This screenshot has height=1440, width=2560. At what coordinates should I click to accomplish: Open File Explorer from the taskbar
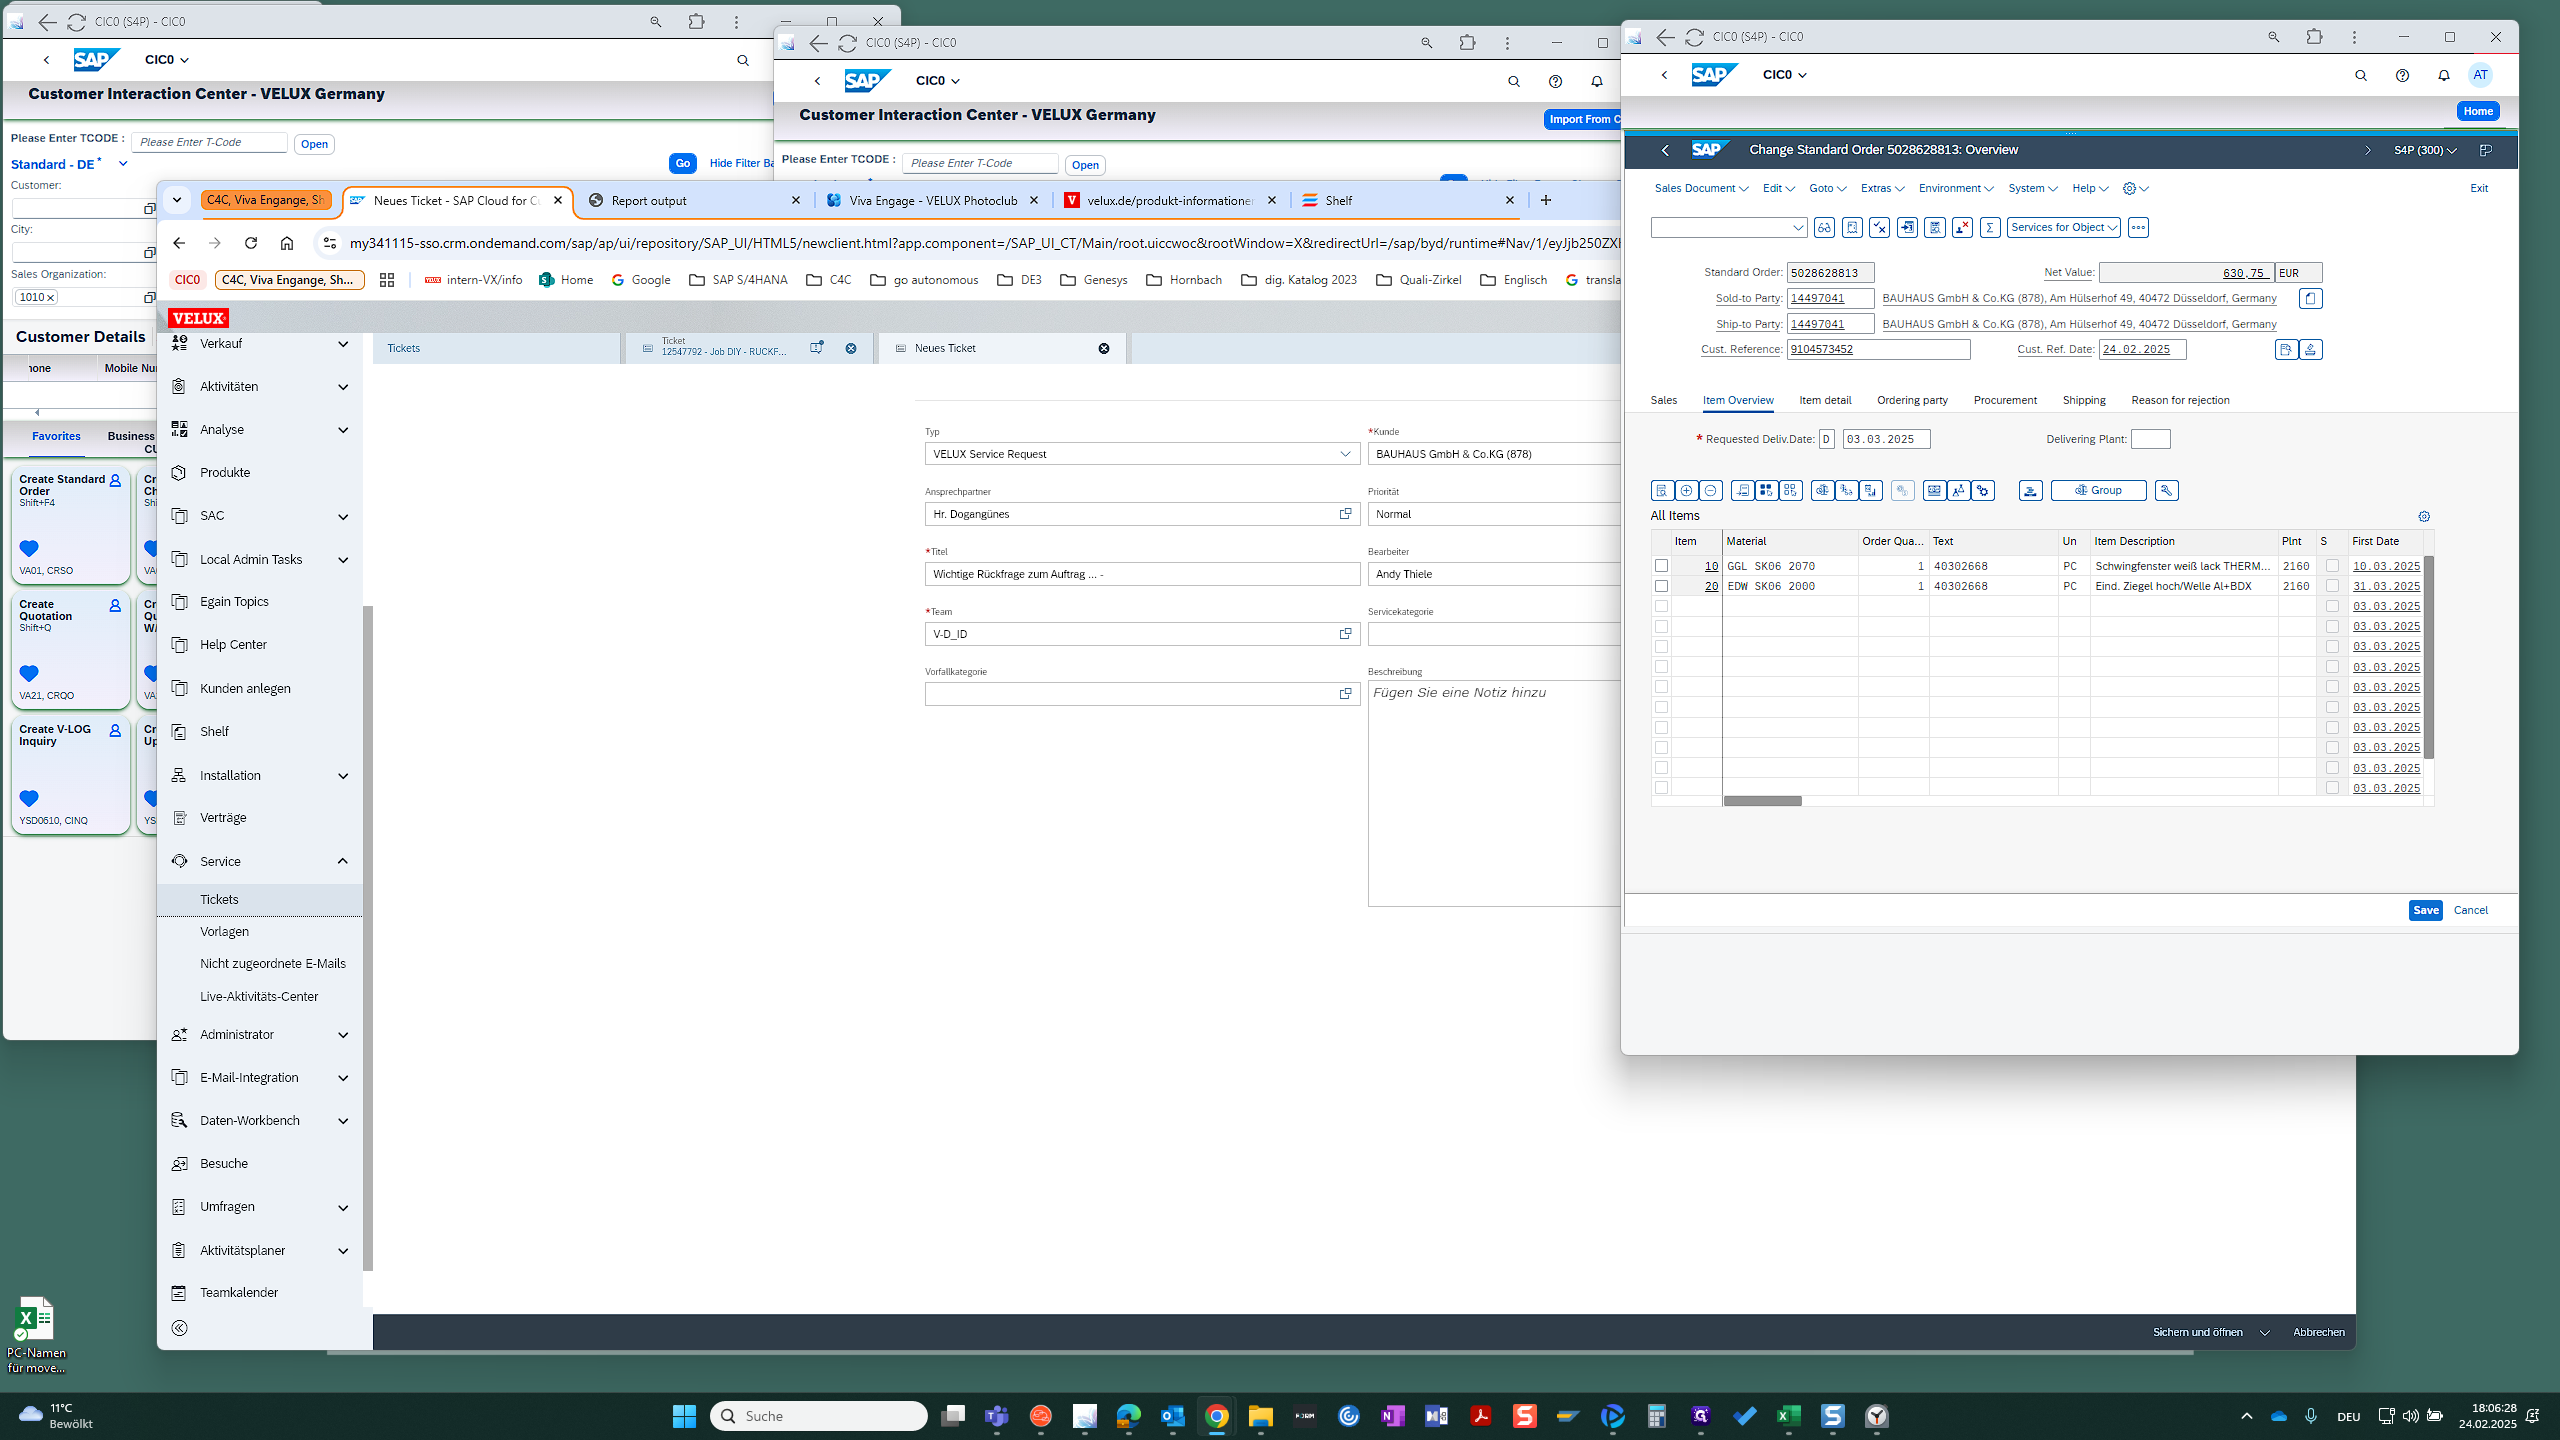[1260, 1416]
